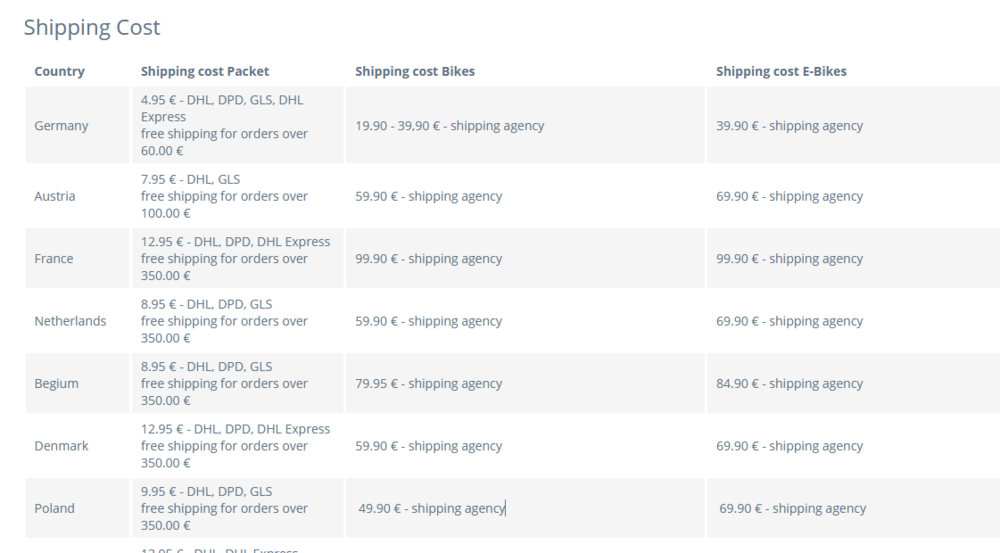Image resolution: width=1000 pixels, height=553 pixels.
Task: Select Germany's 39.90 € E-Bikes shipping cost
Action: pyautogui.click(x=789, y=126)
